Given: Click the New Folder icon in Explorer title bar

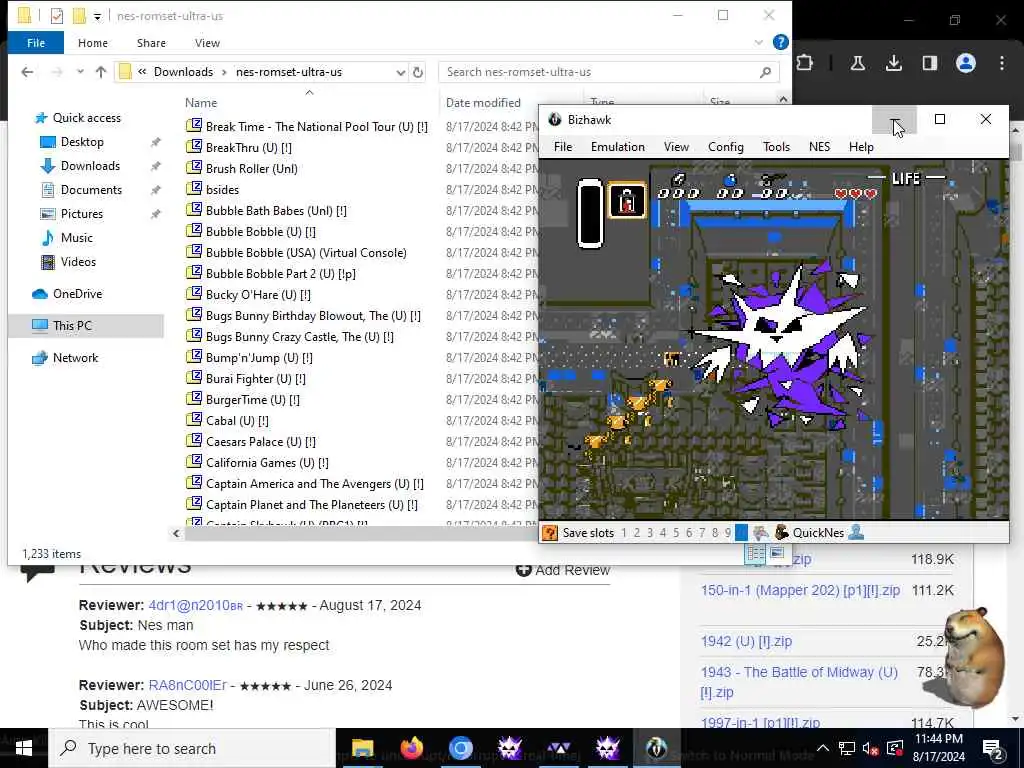Looking at the screenshot, I should (79, 16).
